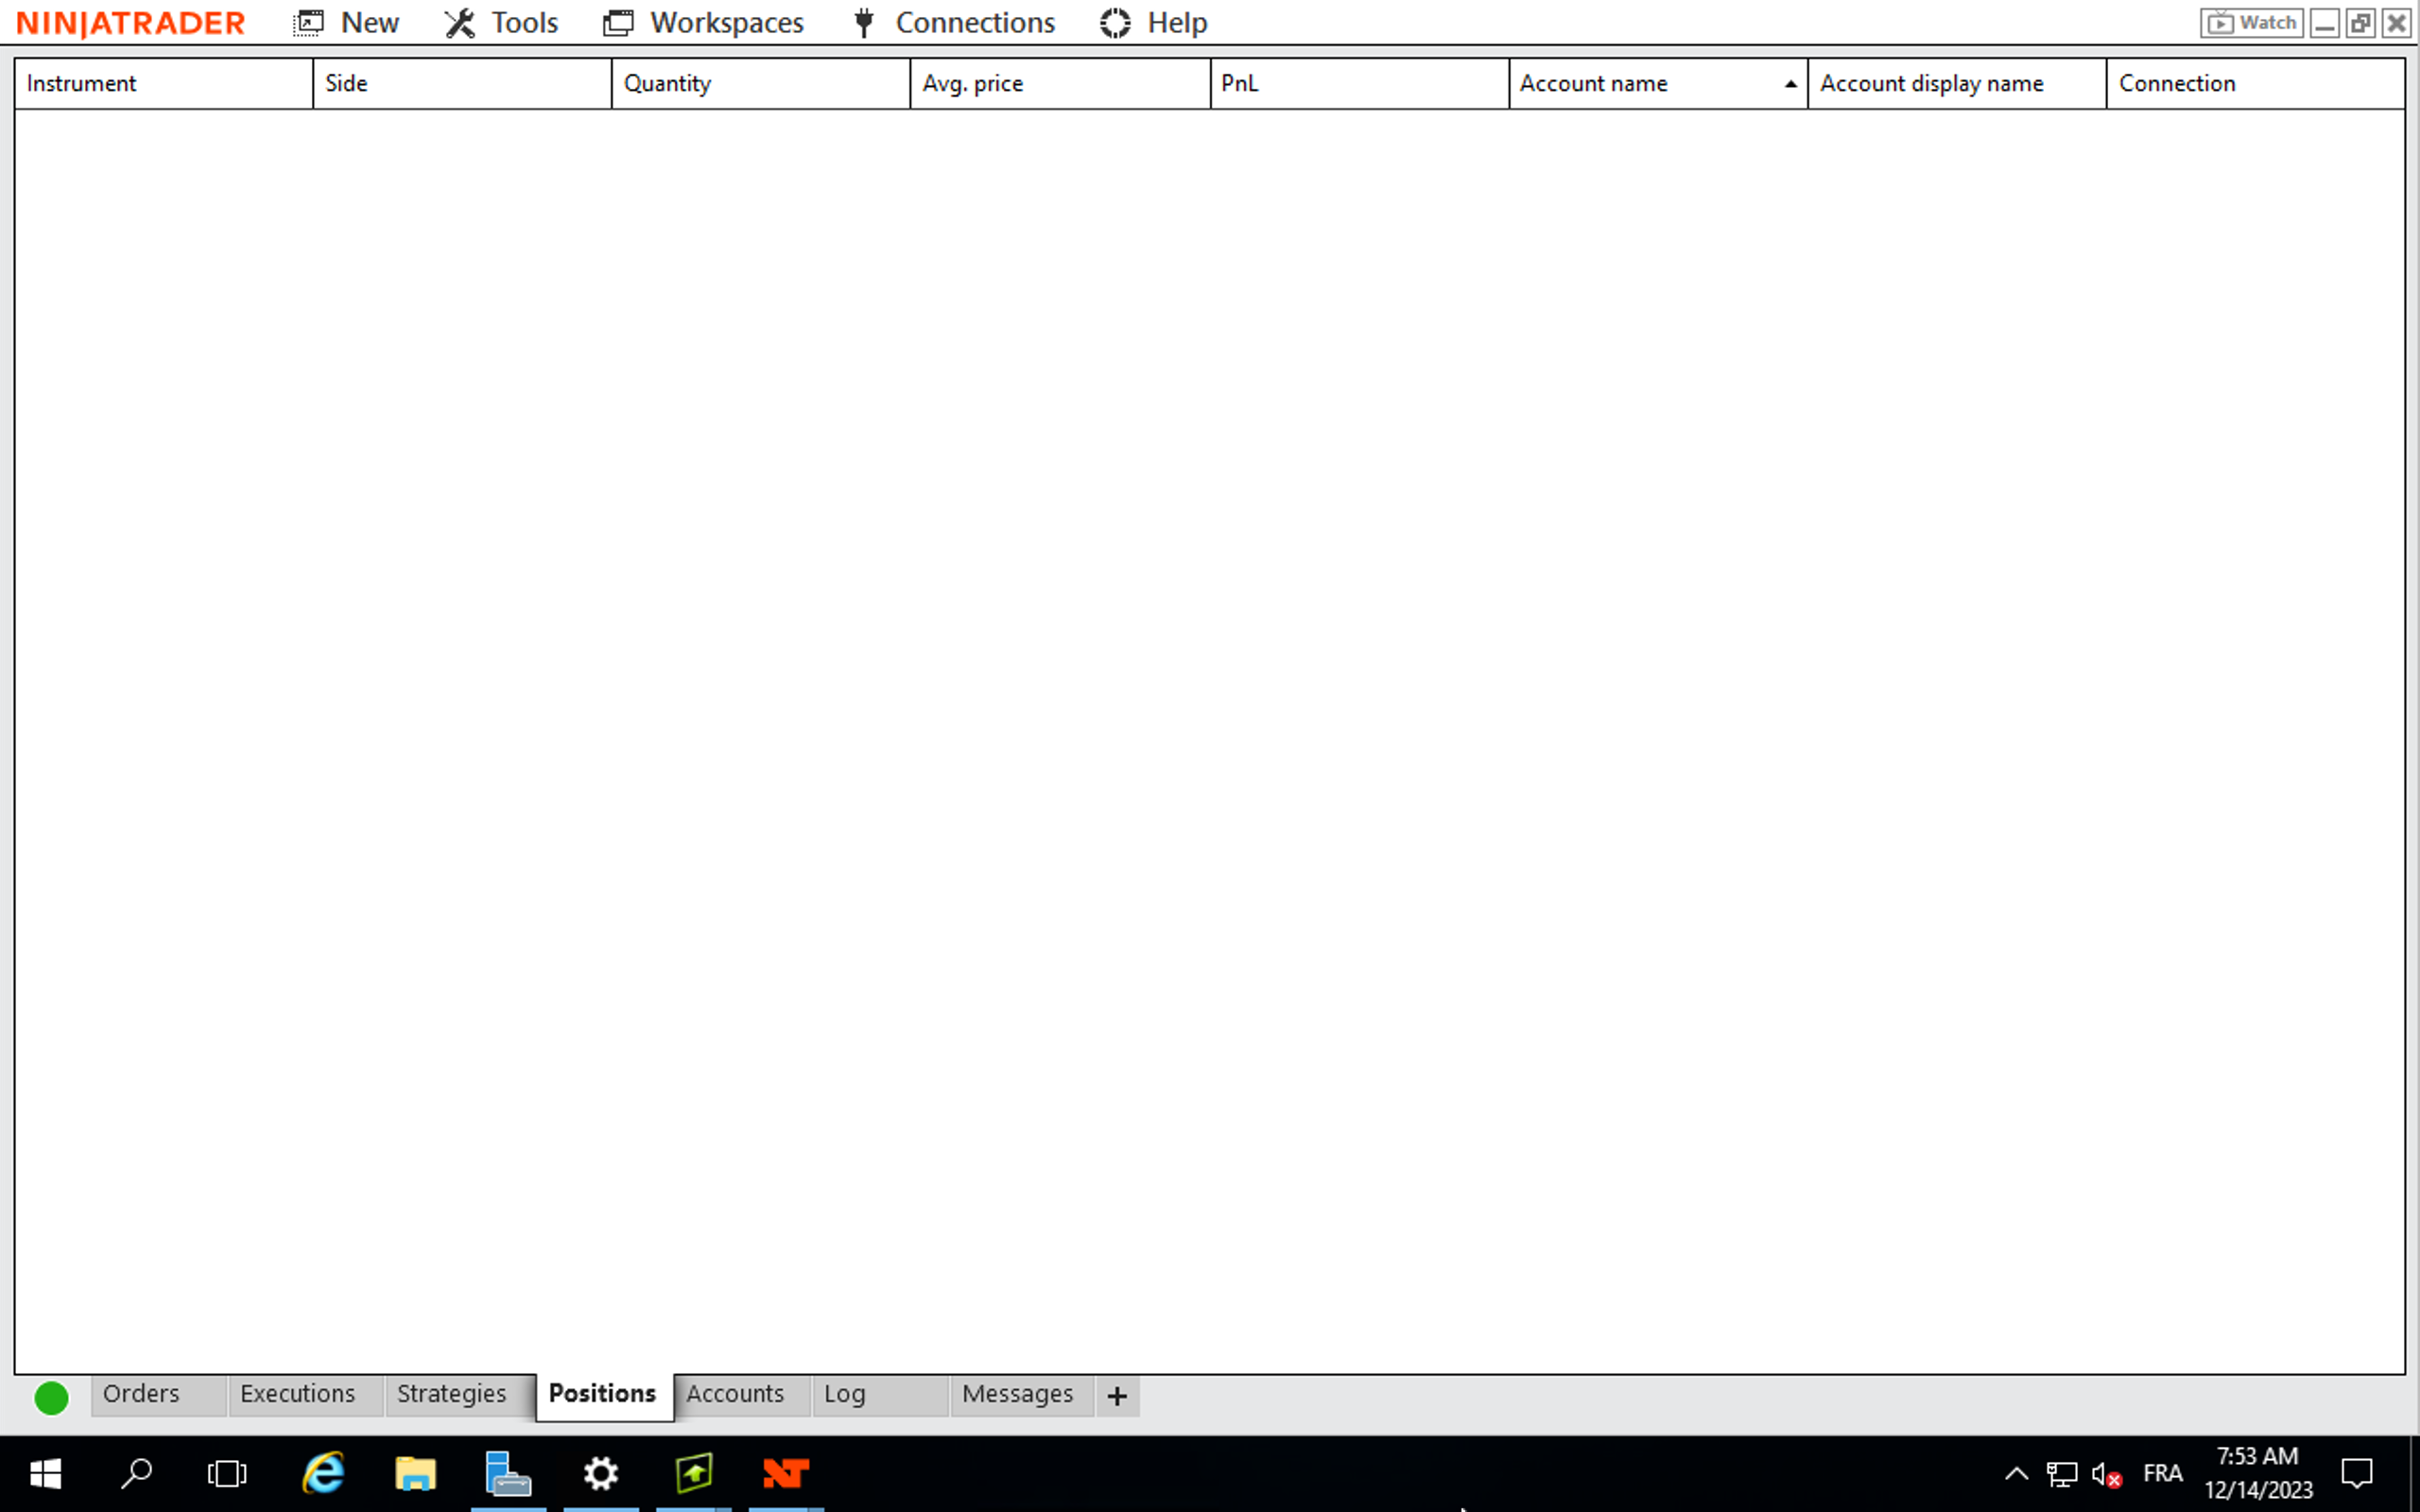Screen dimensions: 2420x1512
Task: Click the green connection status indicator
Action: (x=52, y=1397)
